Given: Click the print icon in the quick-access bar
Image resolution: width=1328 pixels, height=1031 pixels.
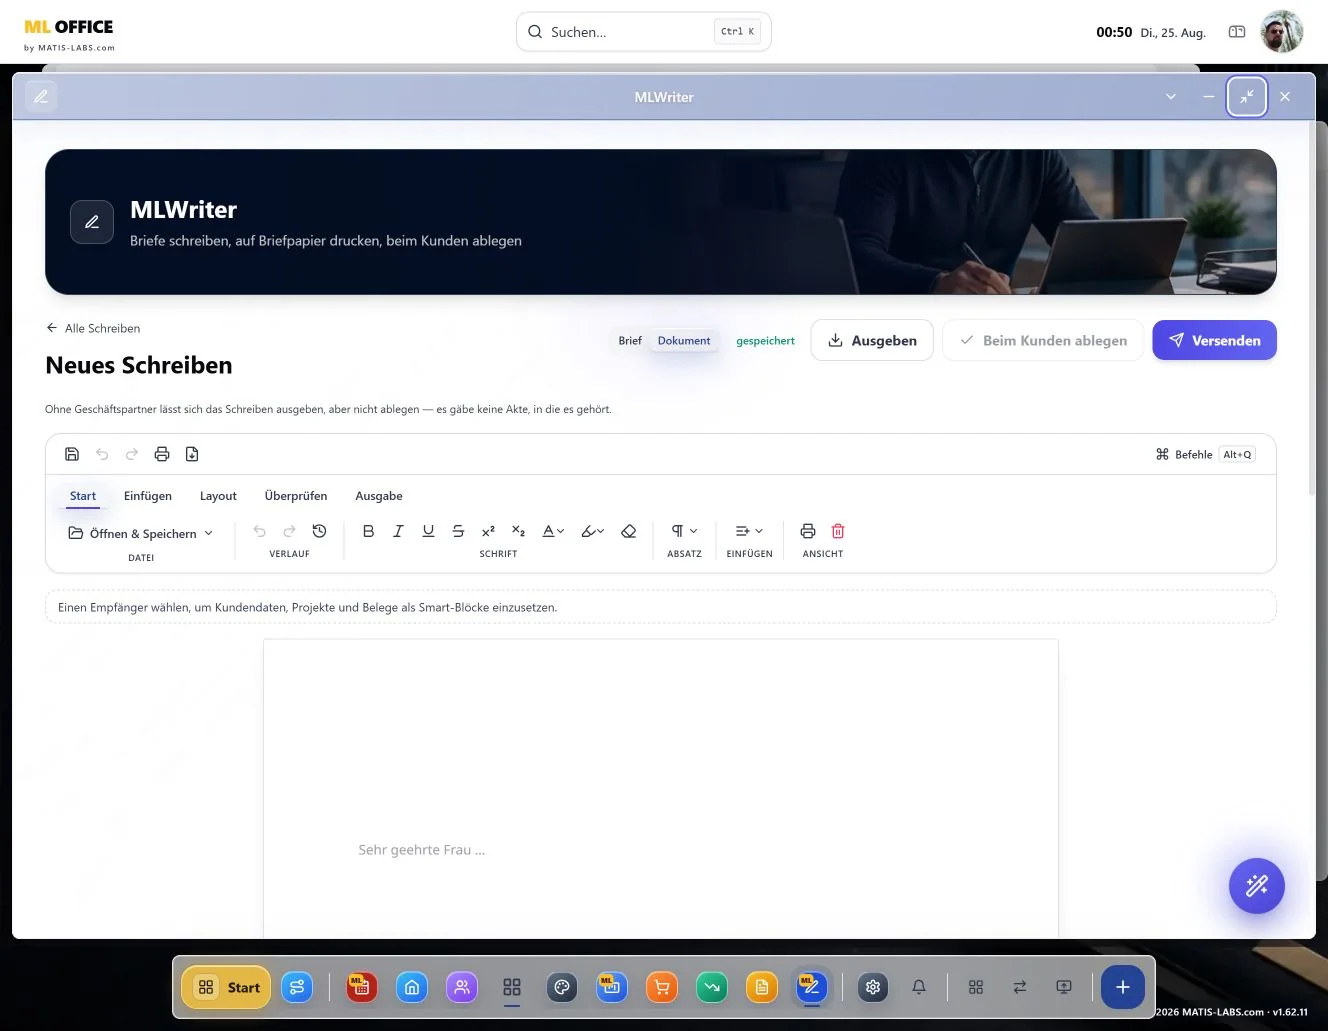Looking at the screenshot, I should pyautogui.click(x=162, y=454).
